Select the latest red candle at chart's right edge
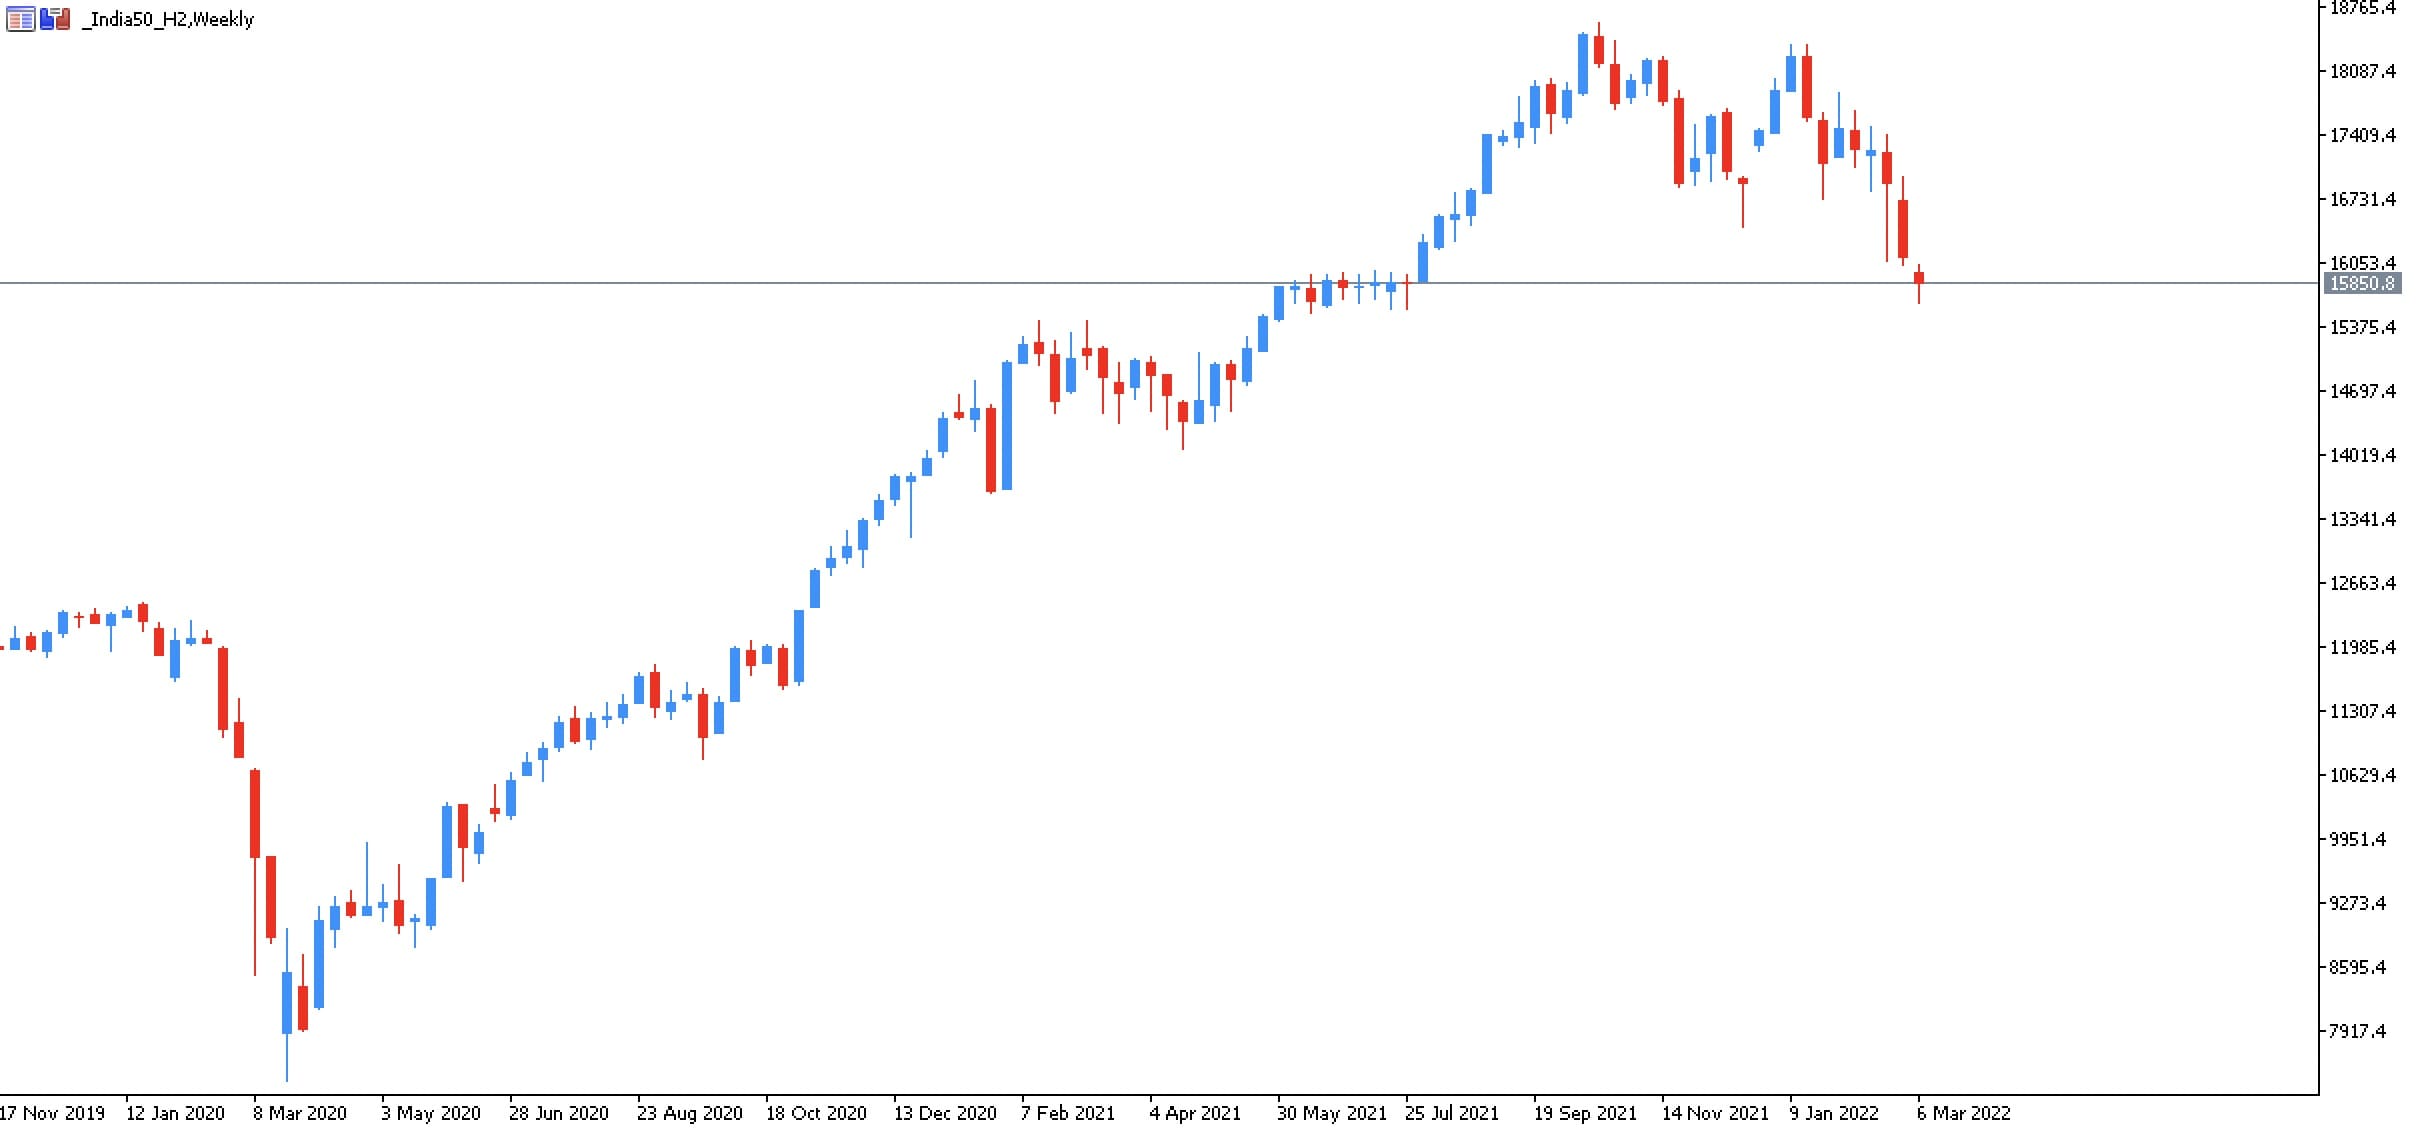2422x1136 pixels. tap(1919, 279)
